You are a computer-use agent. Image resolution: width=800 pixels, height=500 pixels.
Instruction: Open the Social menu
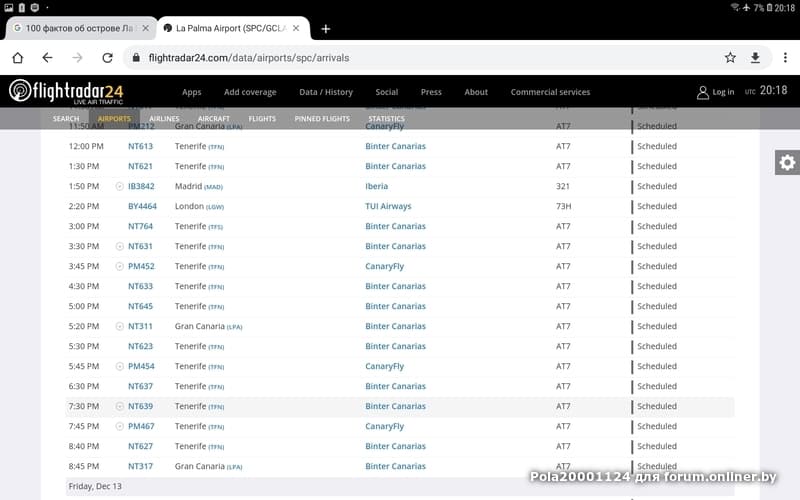point(387,92)
